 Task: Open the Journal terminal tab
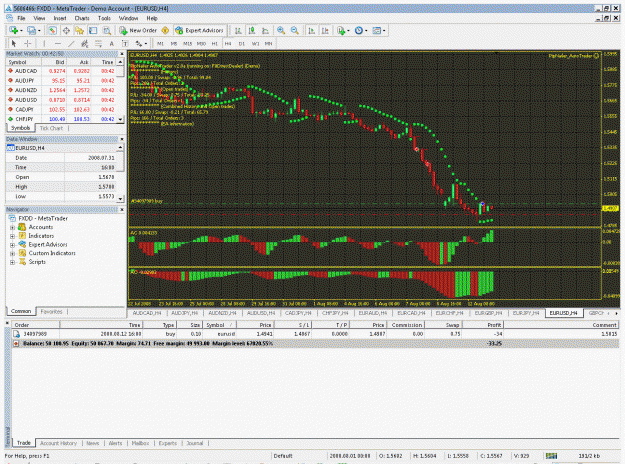coord(195,443)
